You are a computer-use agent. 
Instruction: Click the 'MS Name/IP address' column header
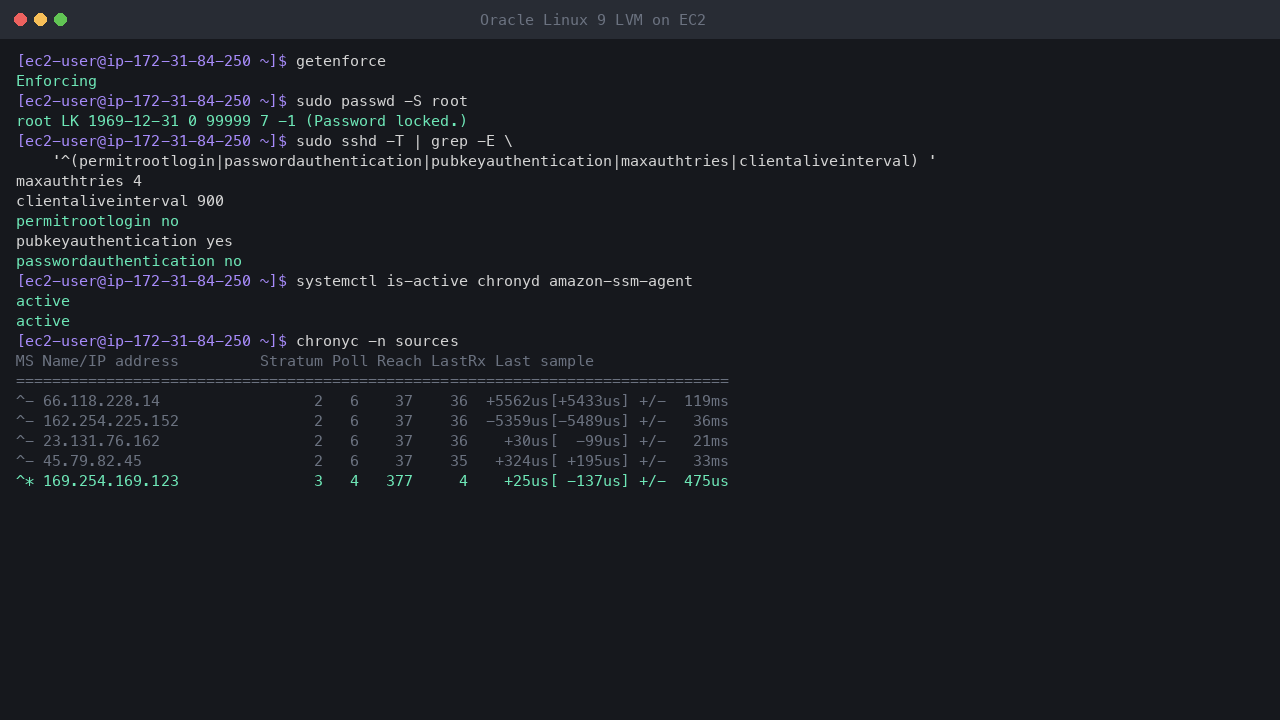click(x=97, y=361)
